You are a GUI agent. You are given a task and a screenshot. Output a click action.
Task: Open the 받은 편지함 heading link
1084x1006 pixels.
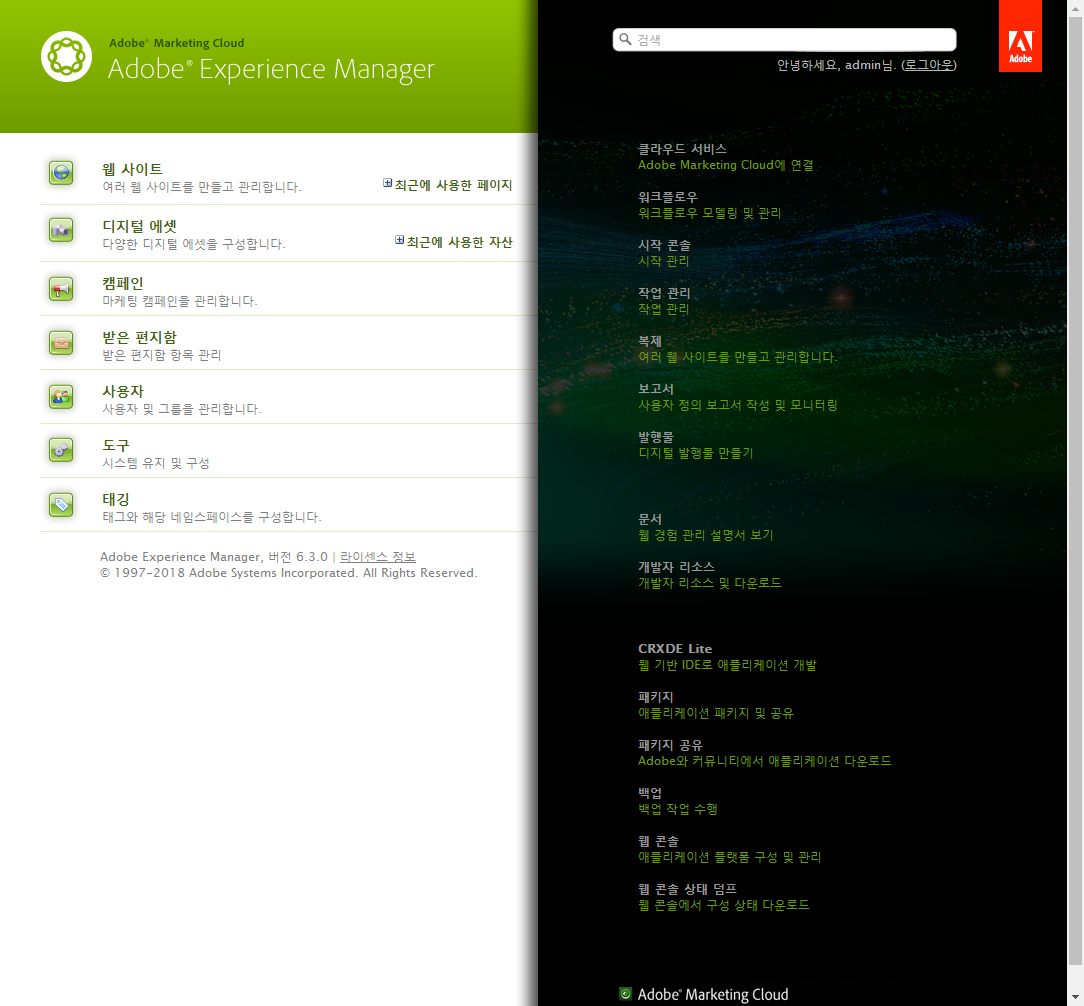tap(140, 337)
